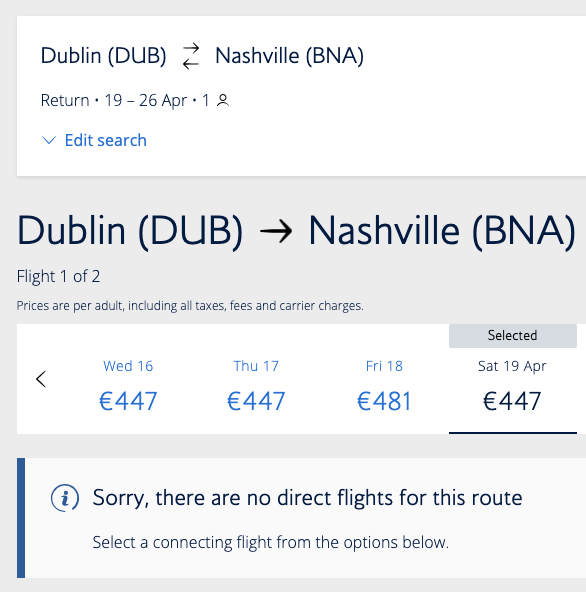Show earlier dates with the left arrow
This screenshot has width=586, height=592.
(x=41, y=379)
